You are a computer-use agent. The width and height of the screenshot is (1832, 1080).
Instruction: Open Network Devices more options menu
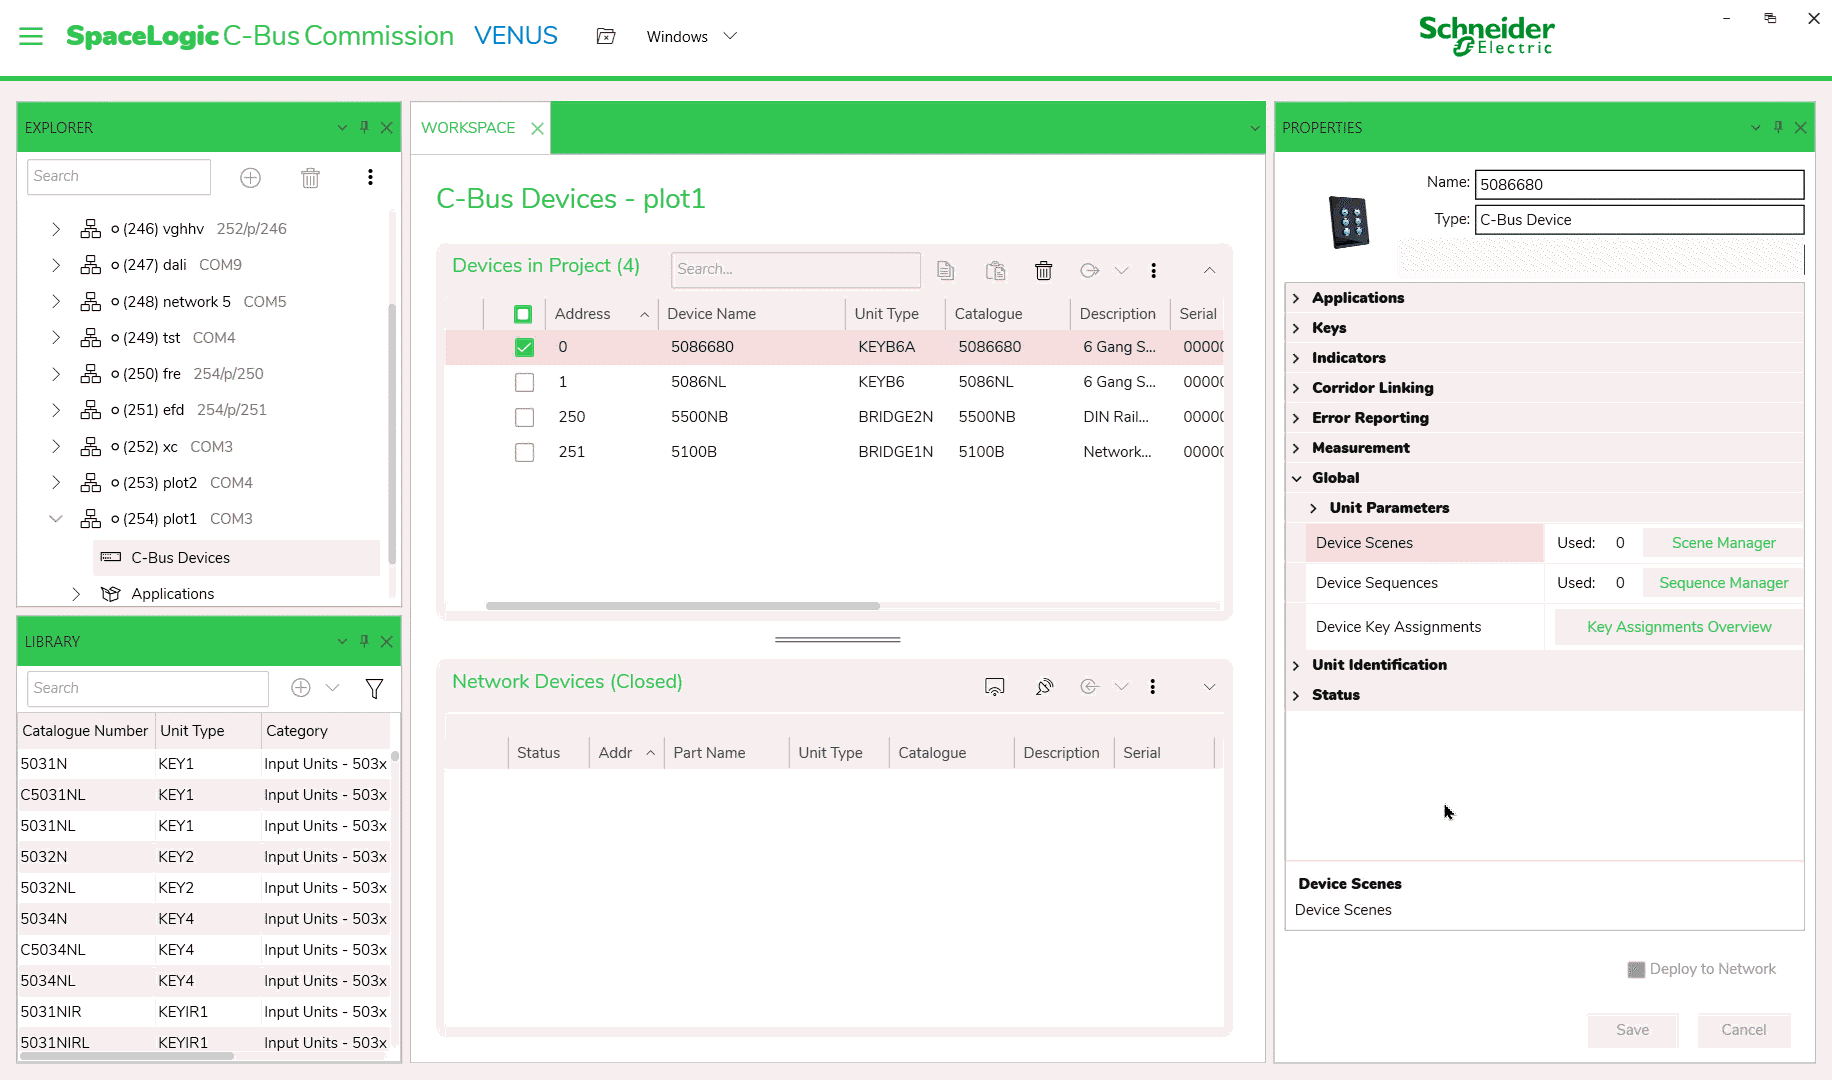pyautogui.click(x=1152, y=687)
